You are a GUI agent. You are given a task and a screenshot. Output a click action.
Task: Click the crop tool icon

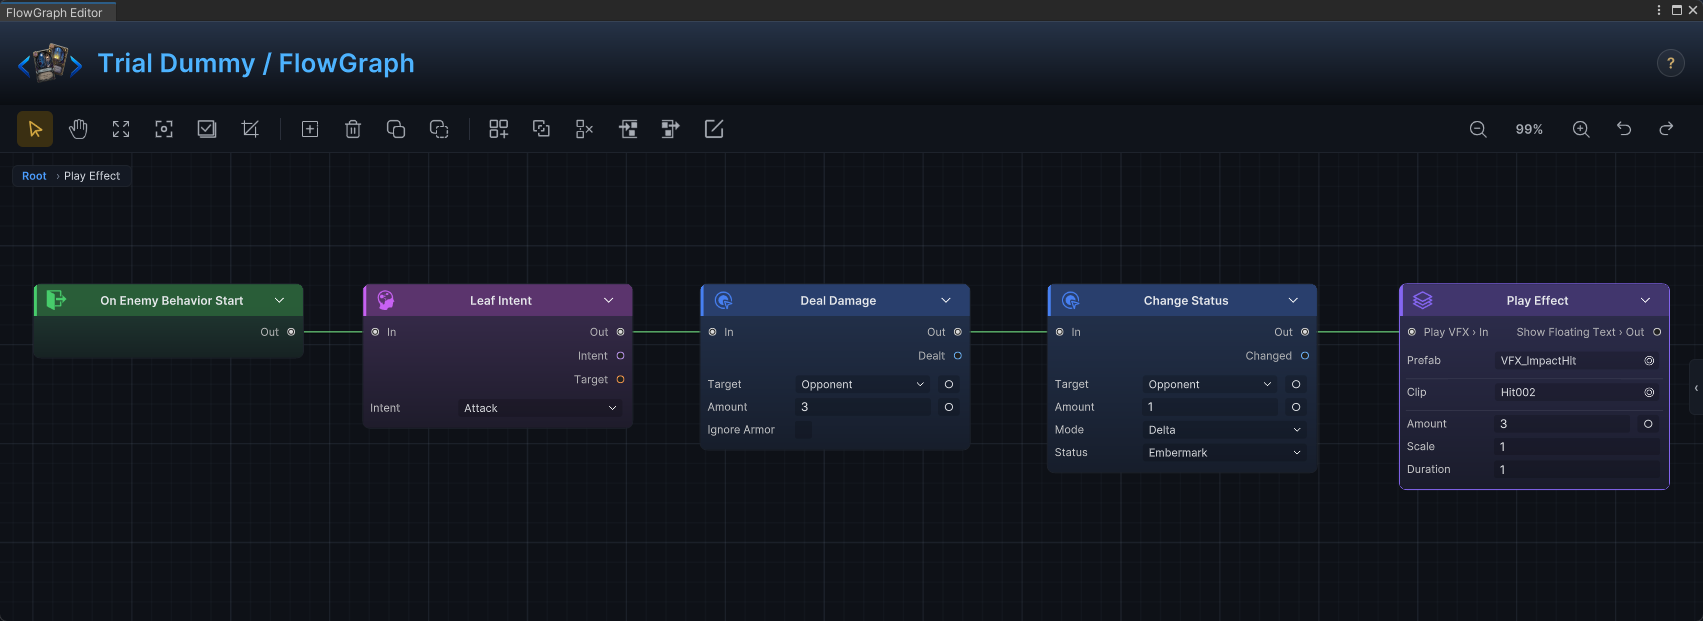250,129
